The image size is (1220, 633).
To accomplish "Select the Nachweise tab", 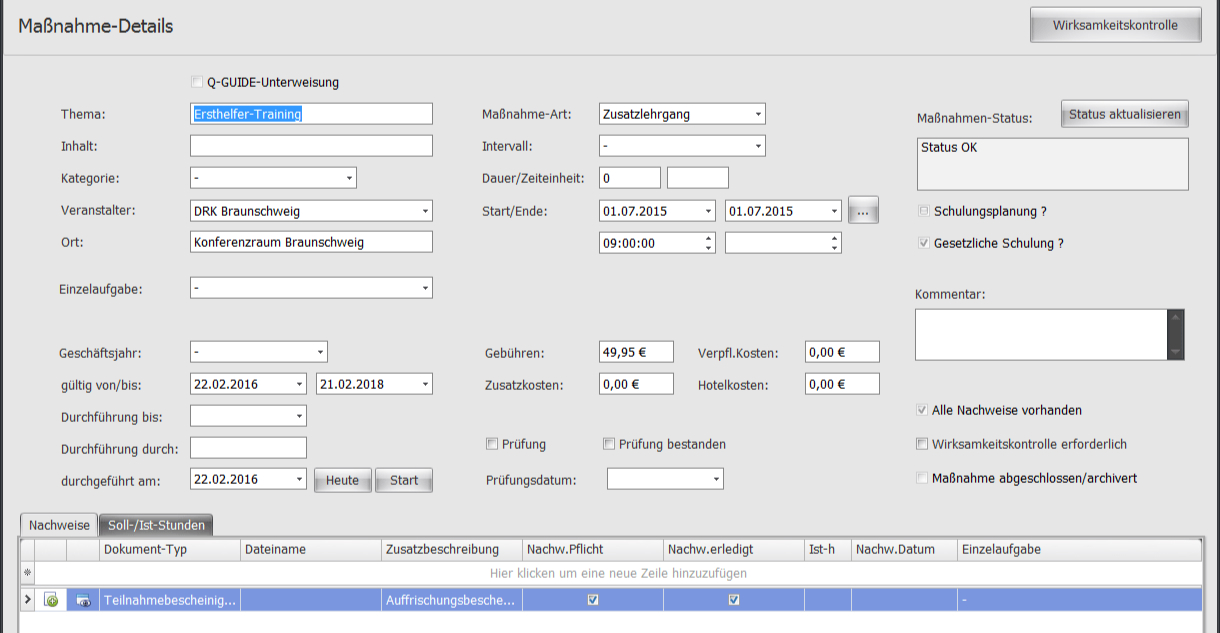I will click(x=58, y=525).
